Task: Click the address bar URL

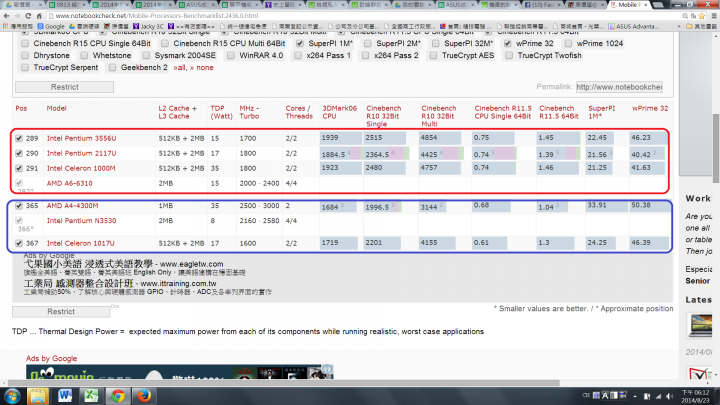Action: point(157,16)
